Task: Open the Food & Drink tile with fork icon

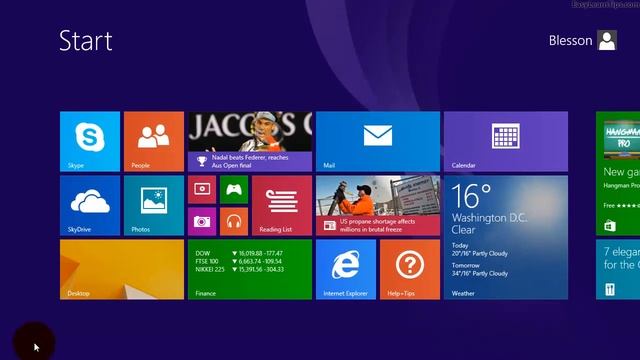Action: coord(618,269)
